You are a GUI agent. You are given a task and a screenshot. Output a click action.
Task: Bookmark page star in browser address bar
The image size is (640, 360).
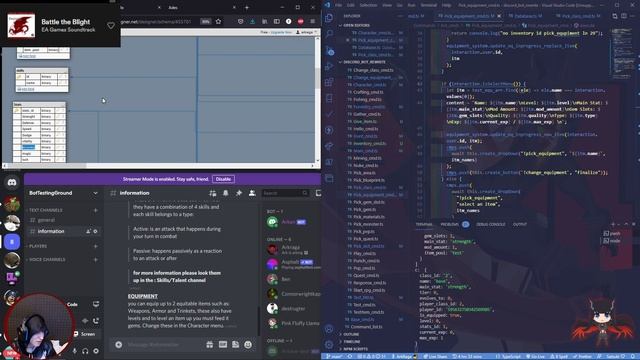(218, 21)
